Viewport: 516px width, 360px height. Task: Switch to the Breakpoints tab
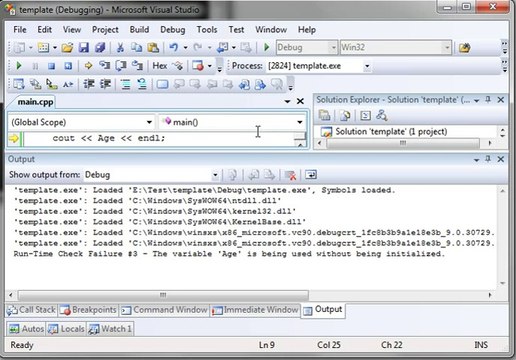[88, 310]
